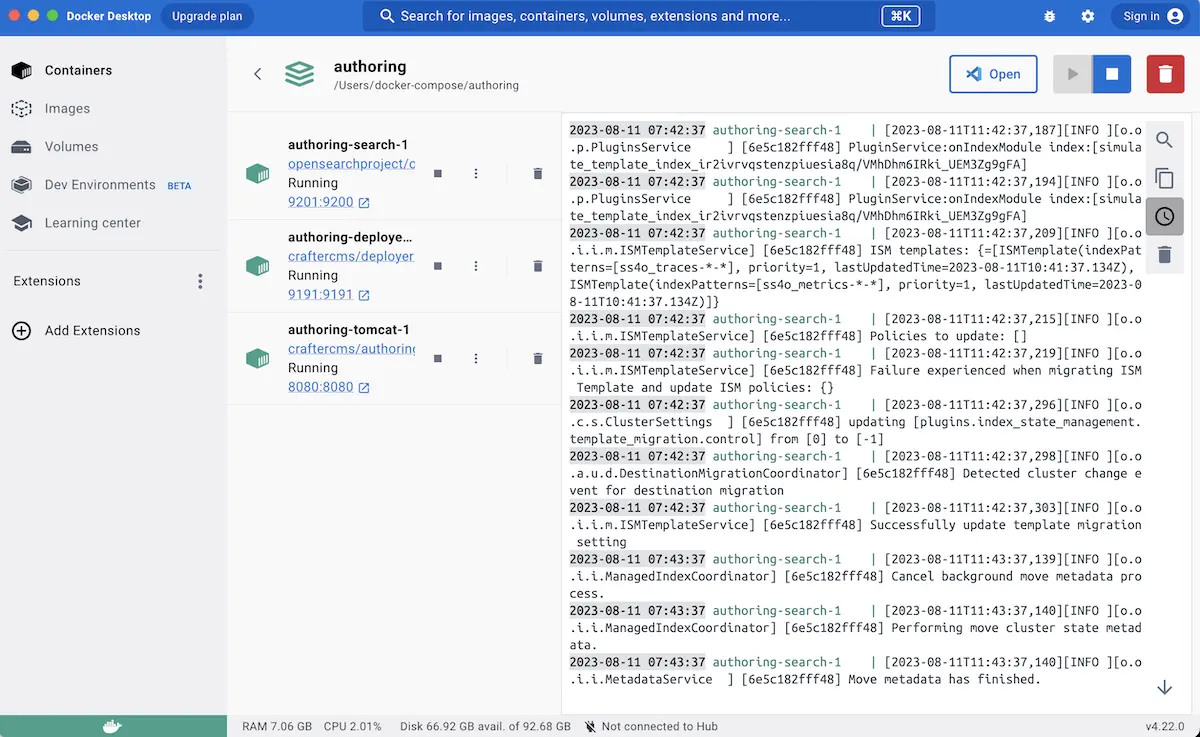Copy the log output to clipboard

(1164, 178)
